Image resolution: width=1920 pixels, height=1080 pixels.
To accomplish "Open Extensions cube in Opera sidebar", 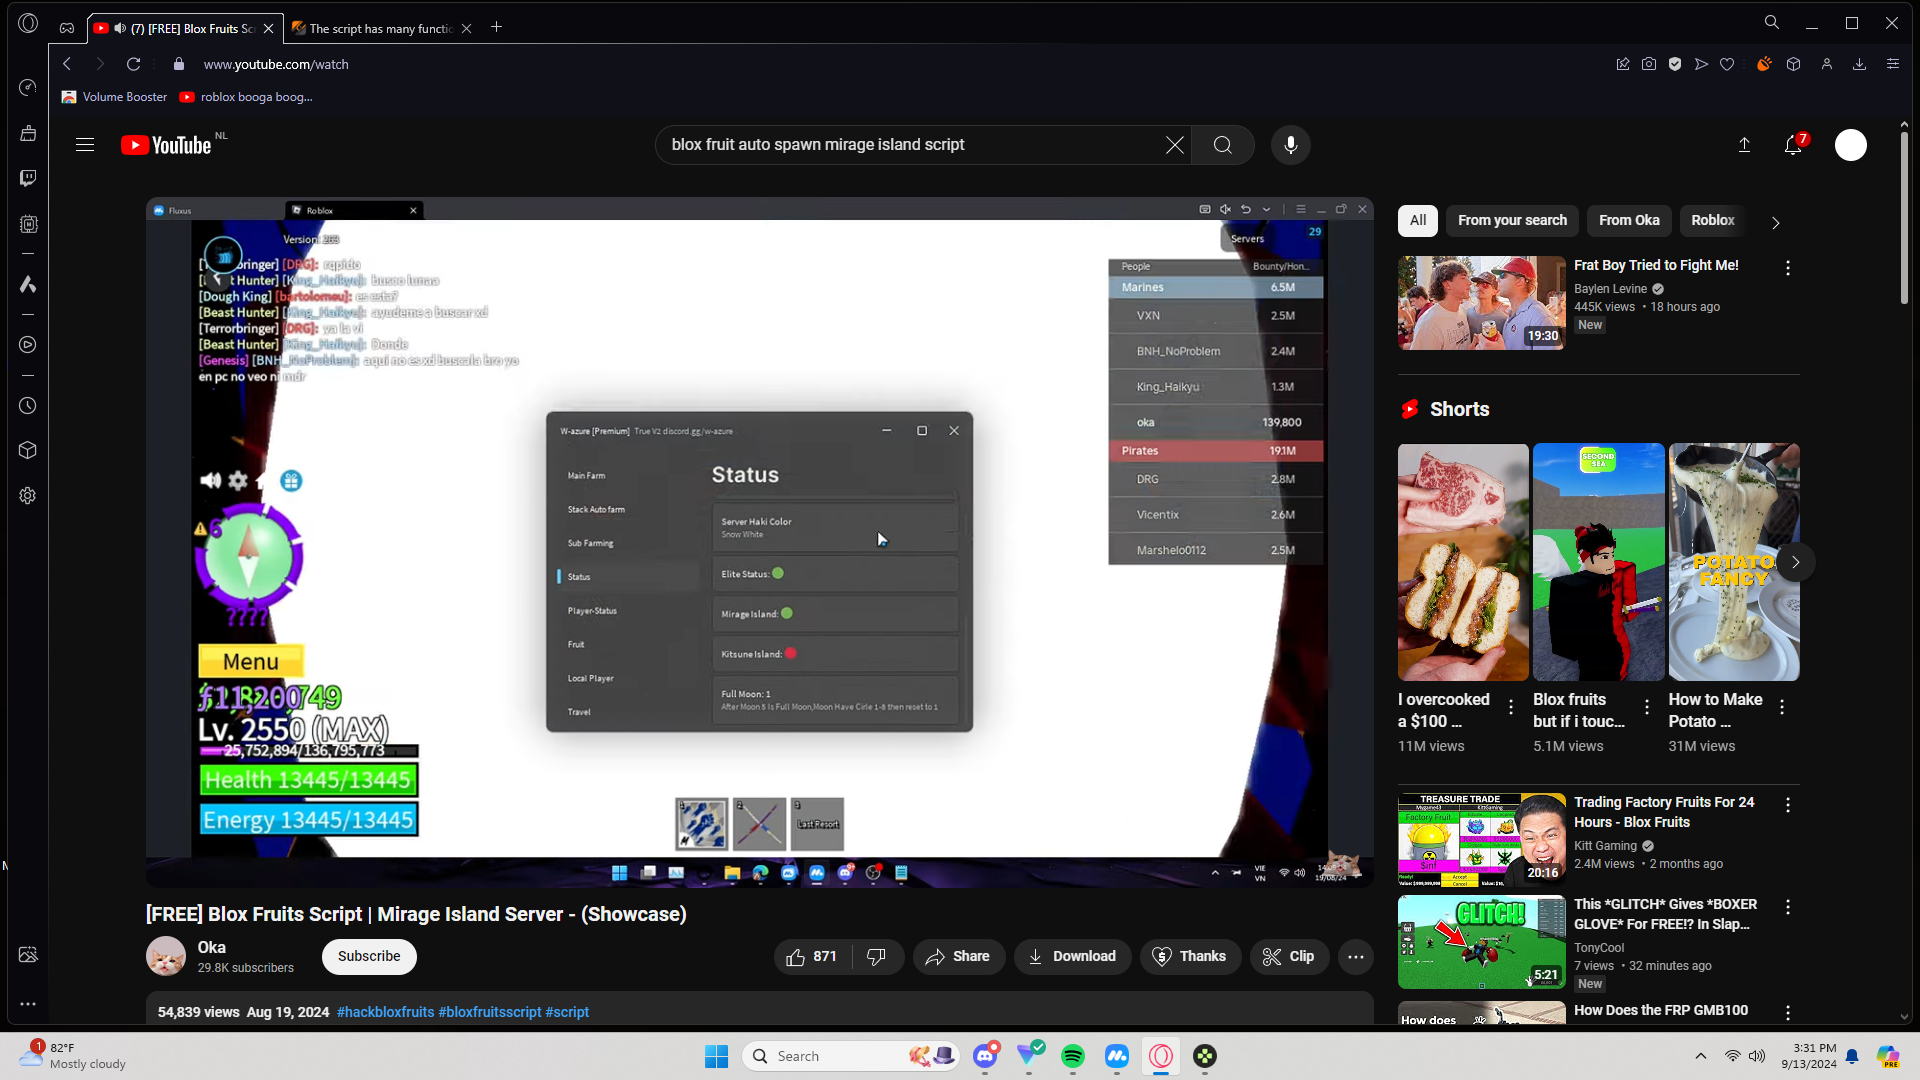I will [28, 450].
